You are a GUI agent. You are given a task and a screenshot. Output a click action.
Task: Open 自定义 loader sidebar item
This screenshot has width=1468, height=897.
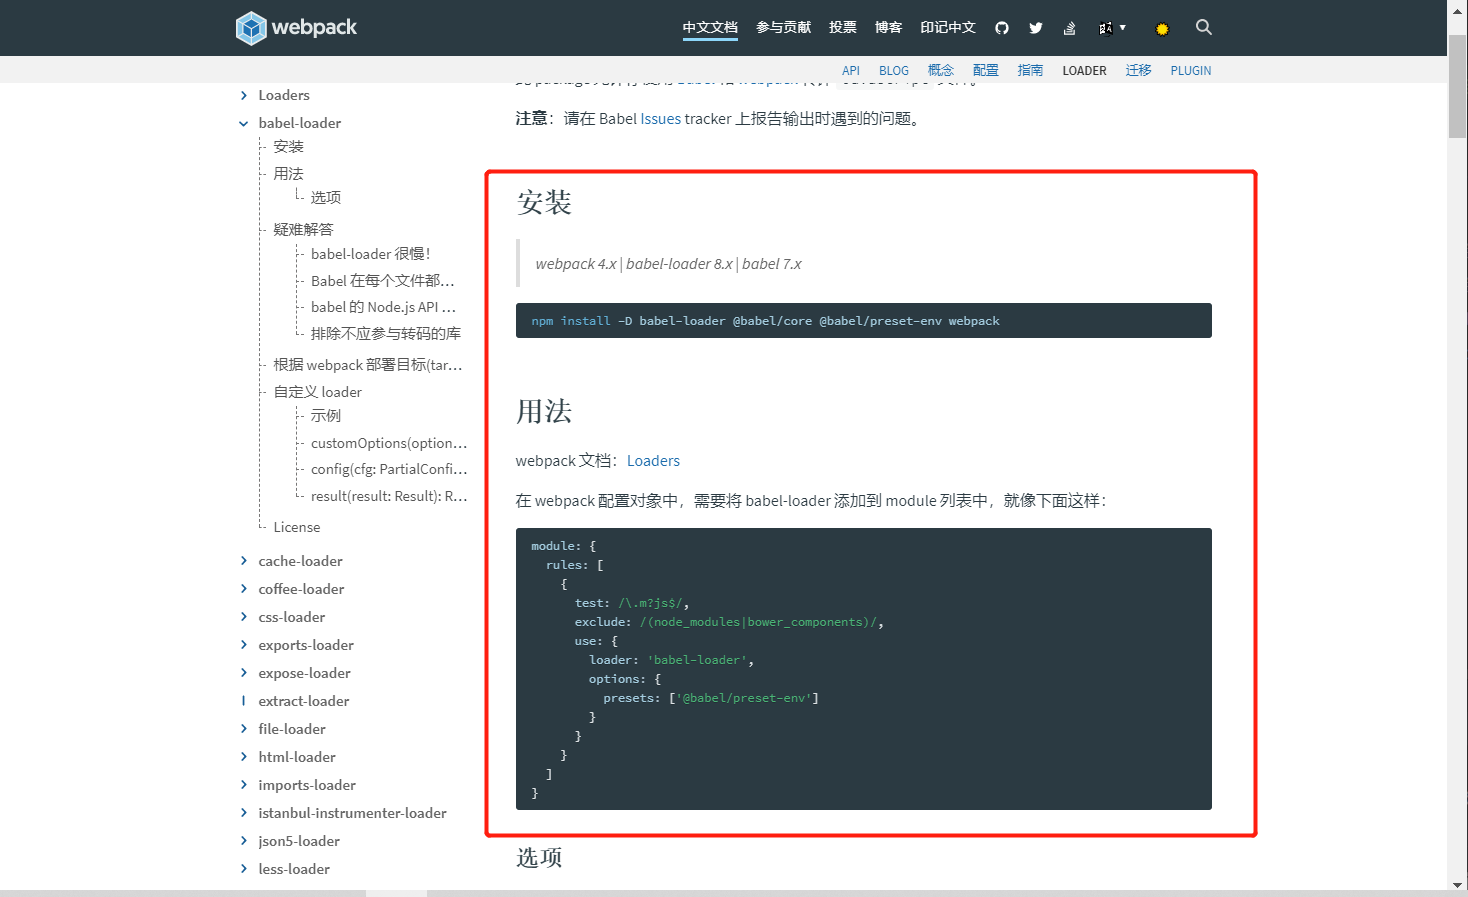pyautogui.click(x=317, y=392)
